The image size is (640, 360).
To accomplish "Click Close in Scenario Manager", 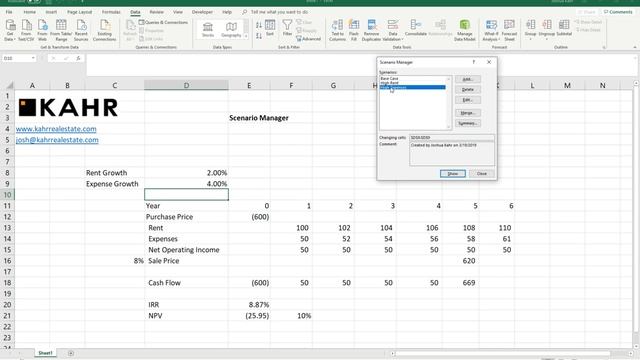I will 482,173.
